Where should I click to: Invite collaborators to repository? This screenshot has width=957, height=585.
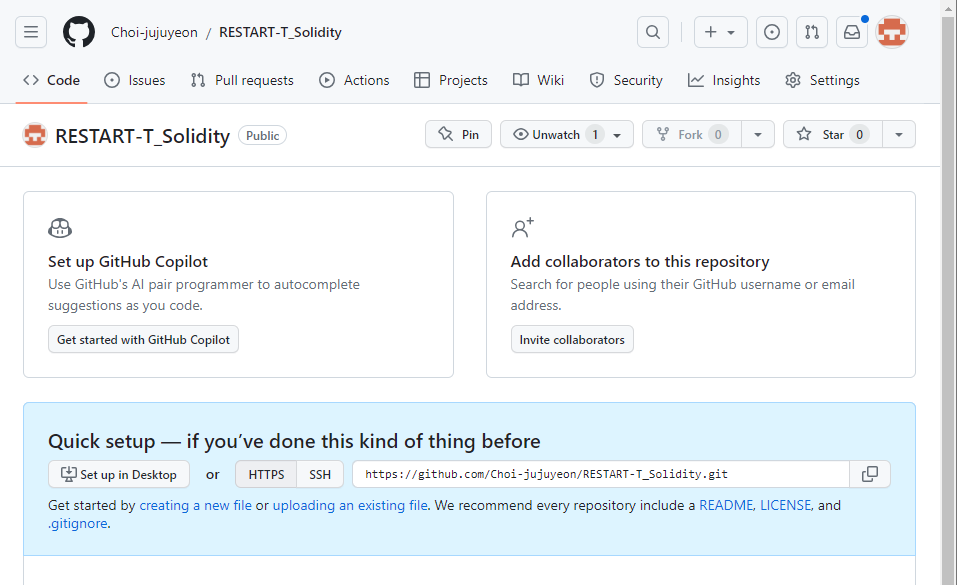pos(572,340)
